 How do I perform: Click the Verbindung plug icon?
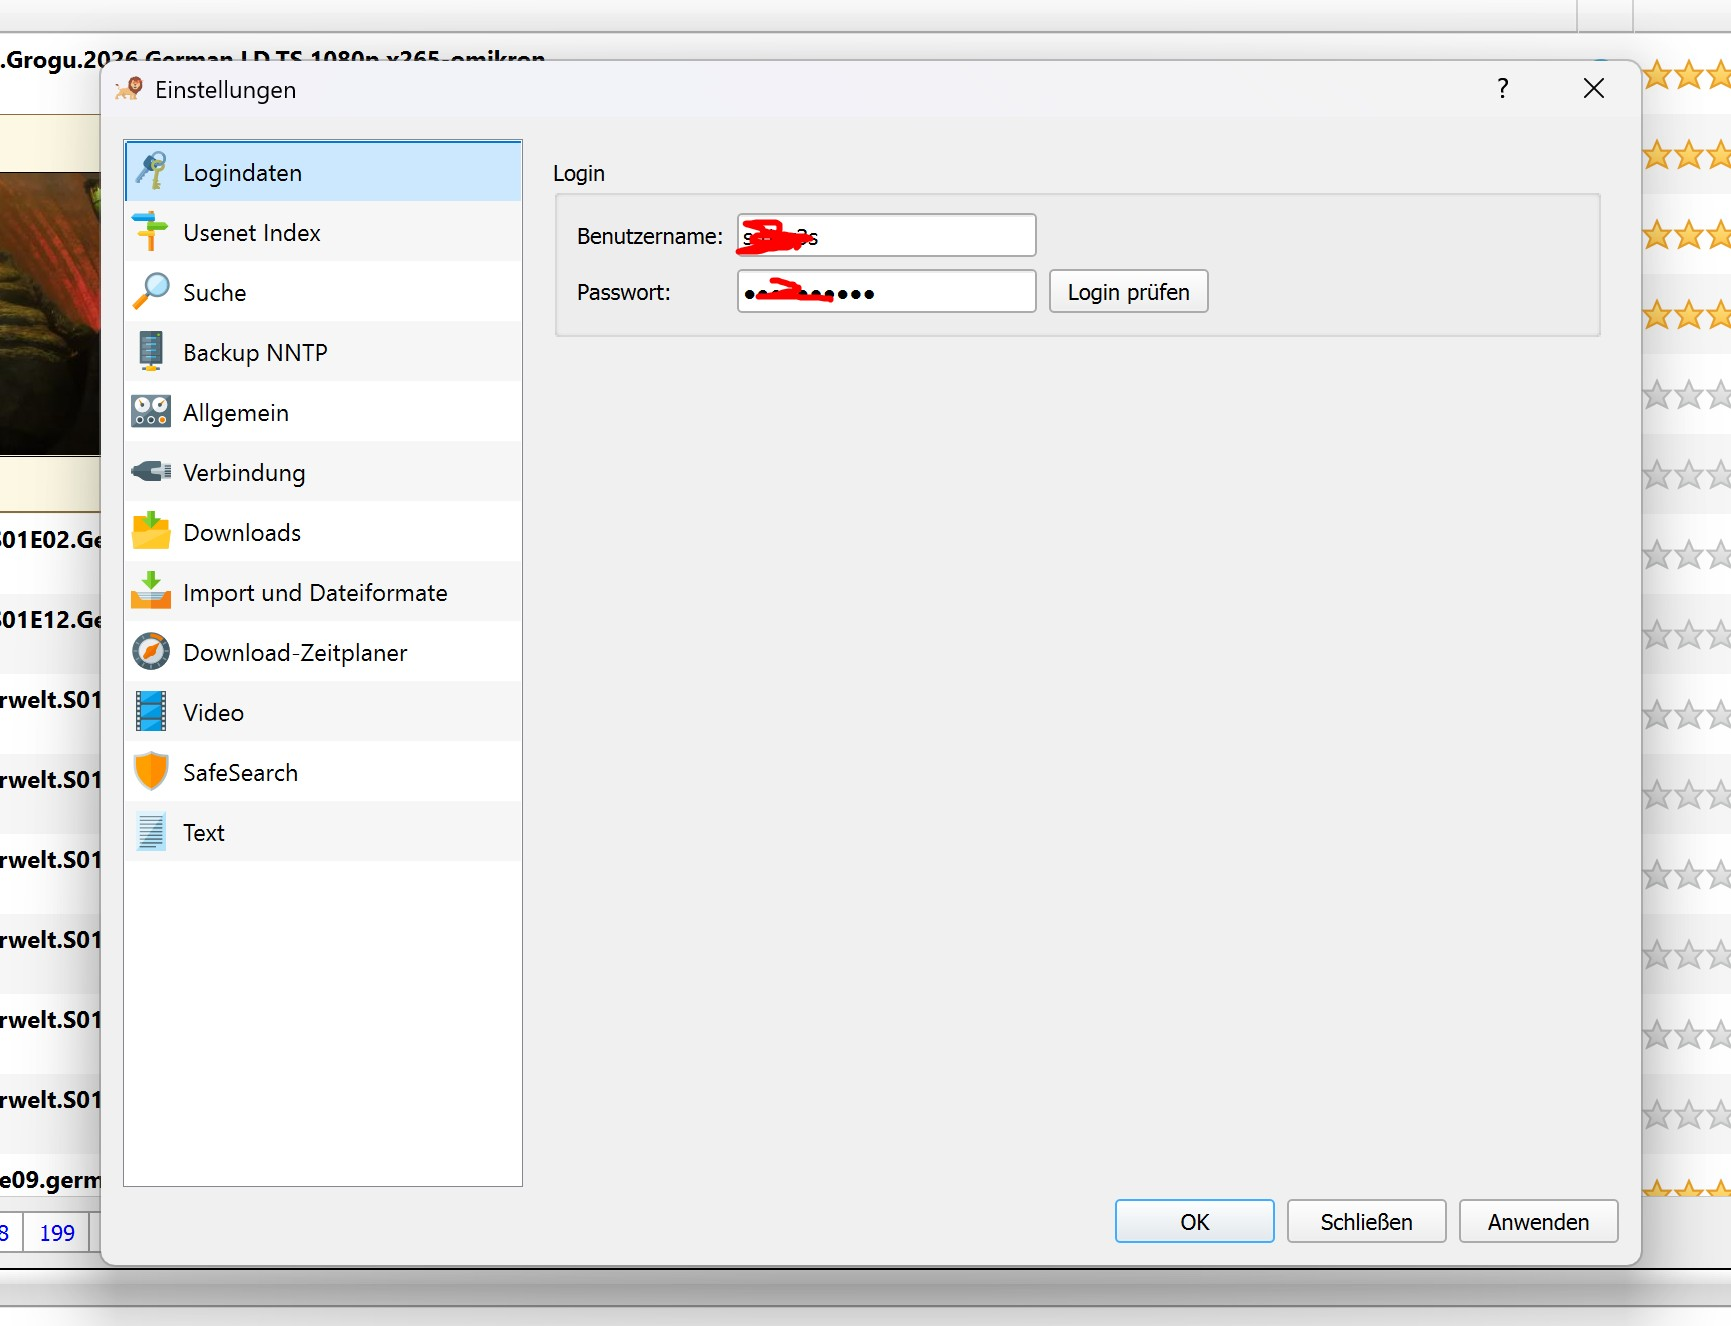pos(151,471)
